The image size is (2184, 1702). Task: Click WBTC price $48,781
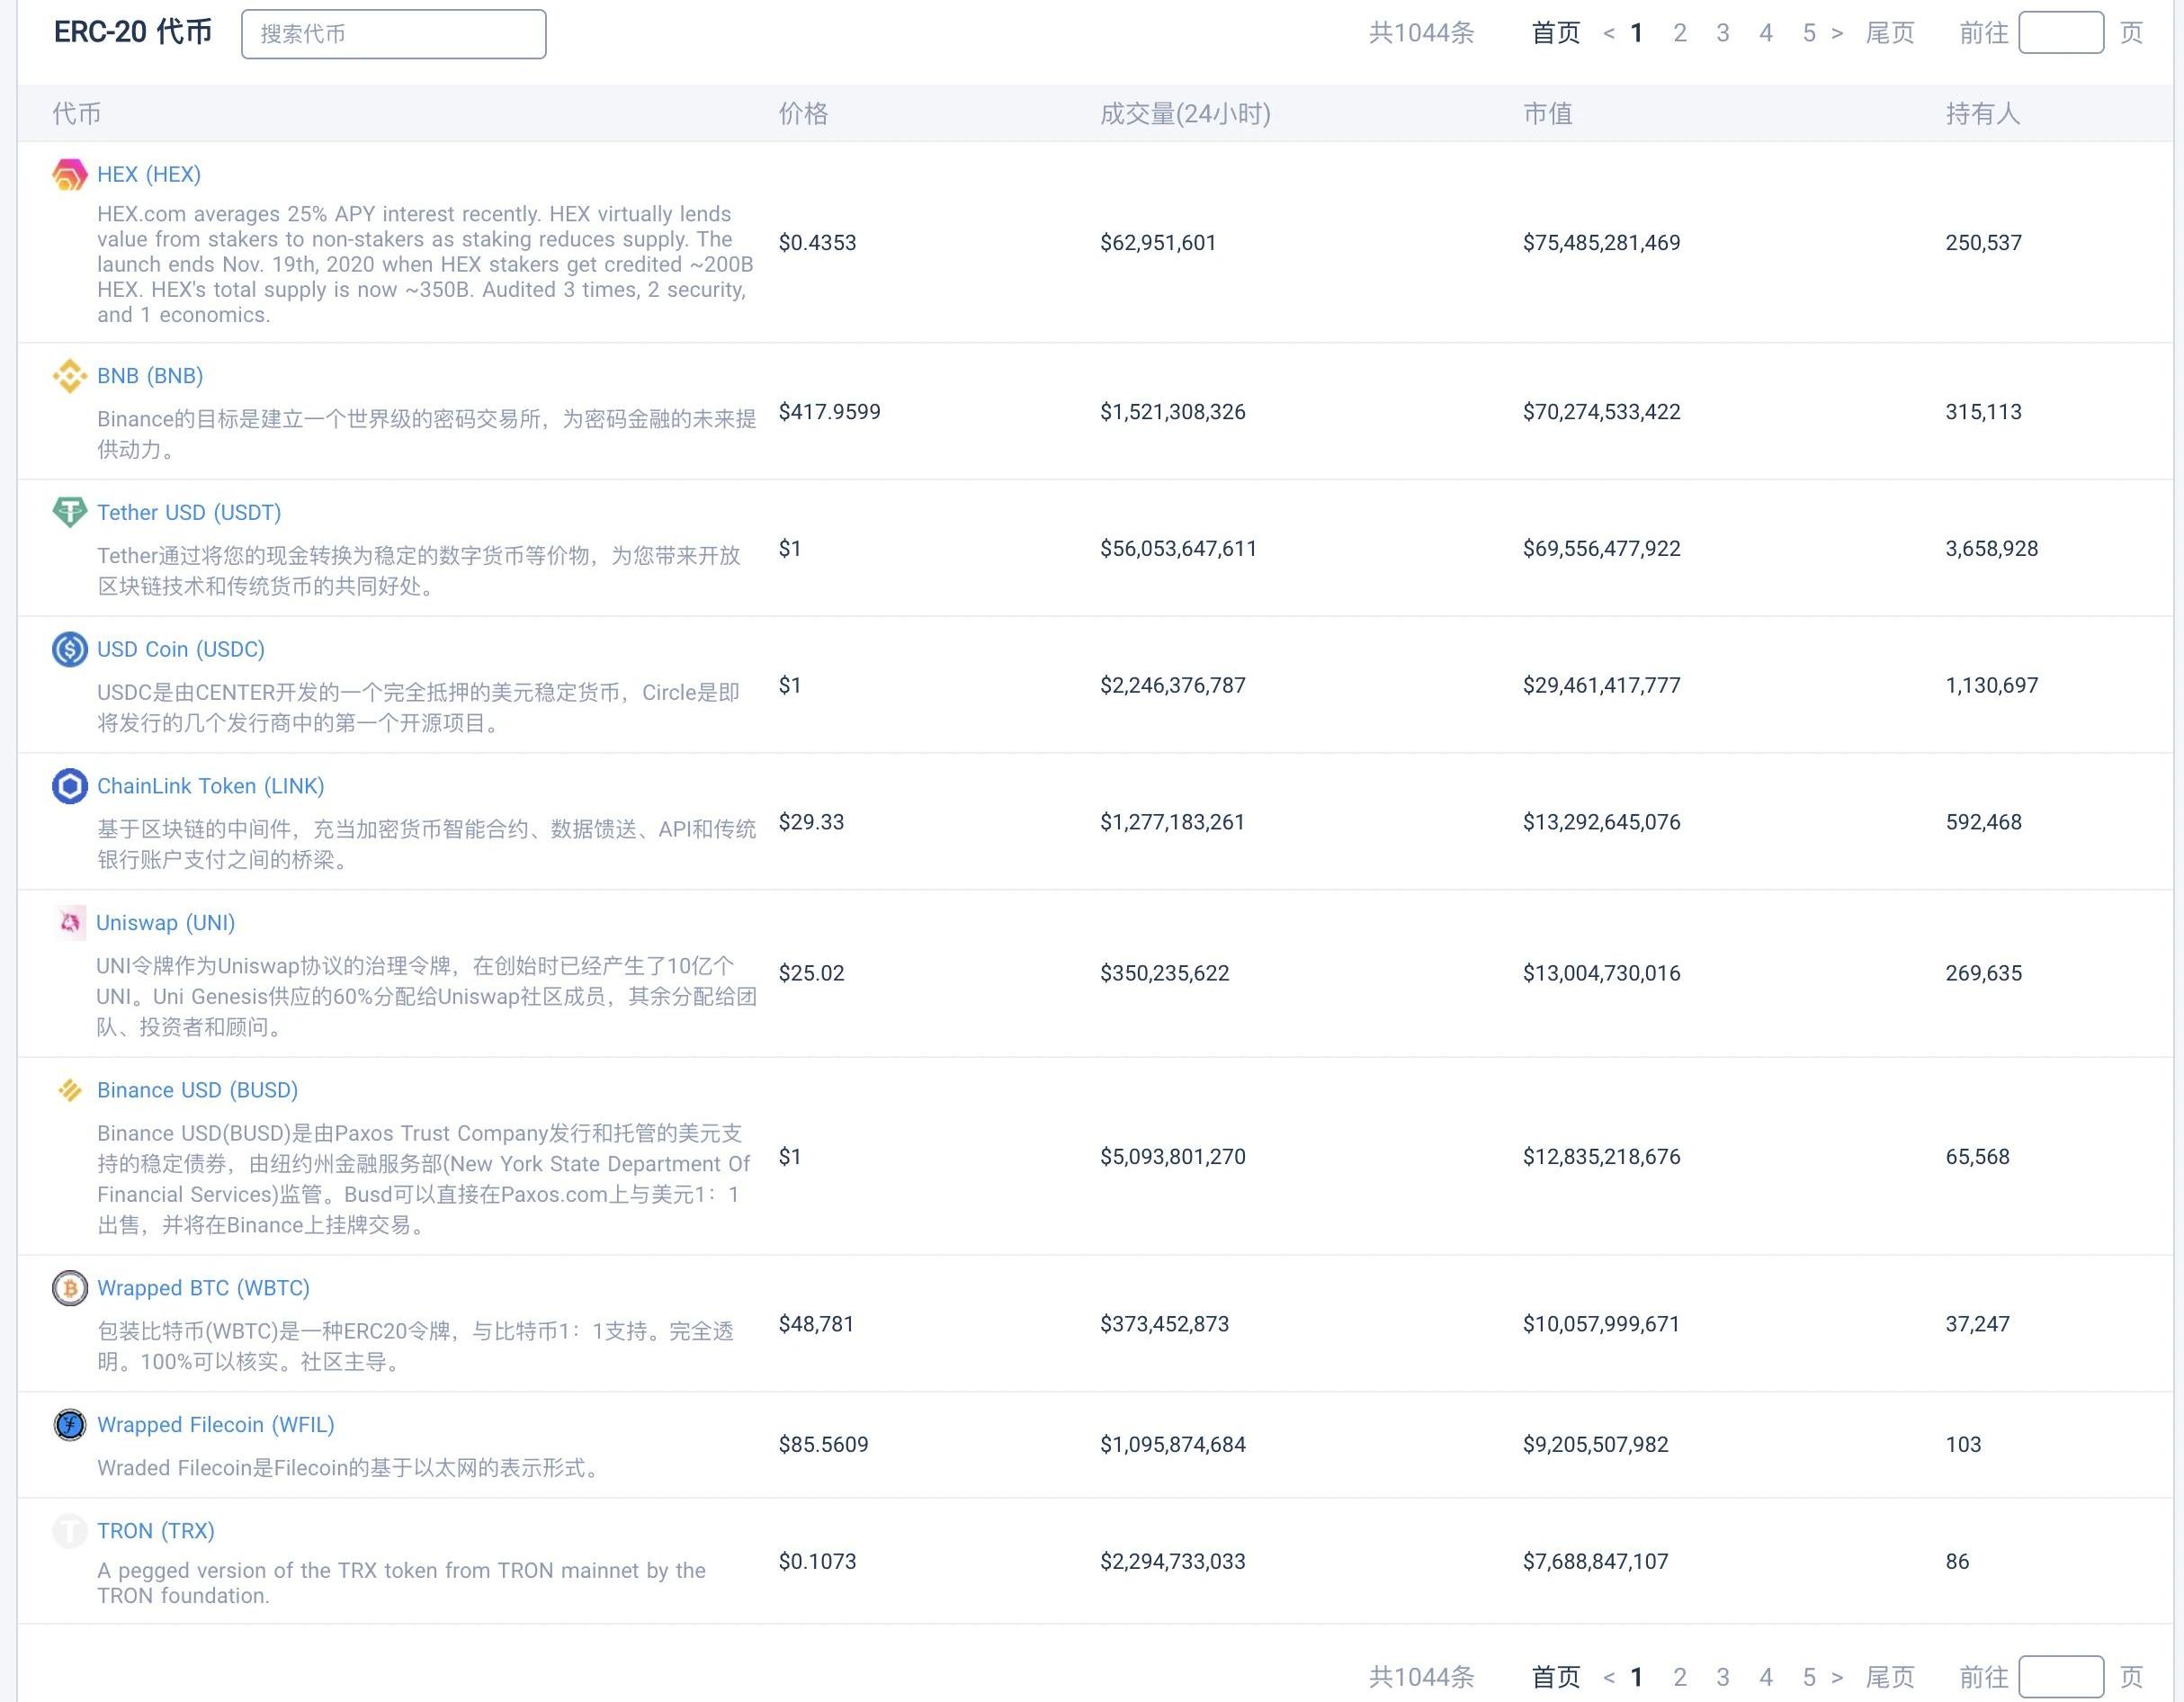[817, 1324]
